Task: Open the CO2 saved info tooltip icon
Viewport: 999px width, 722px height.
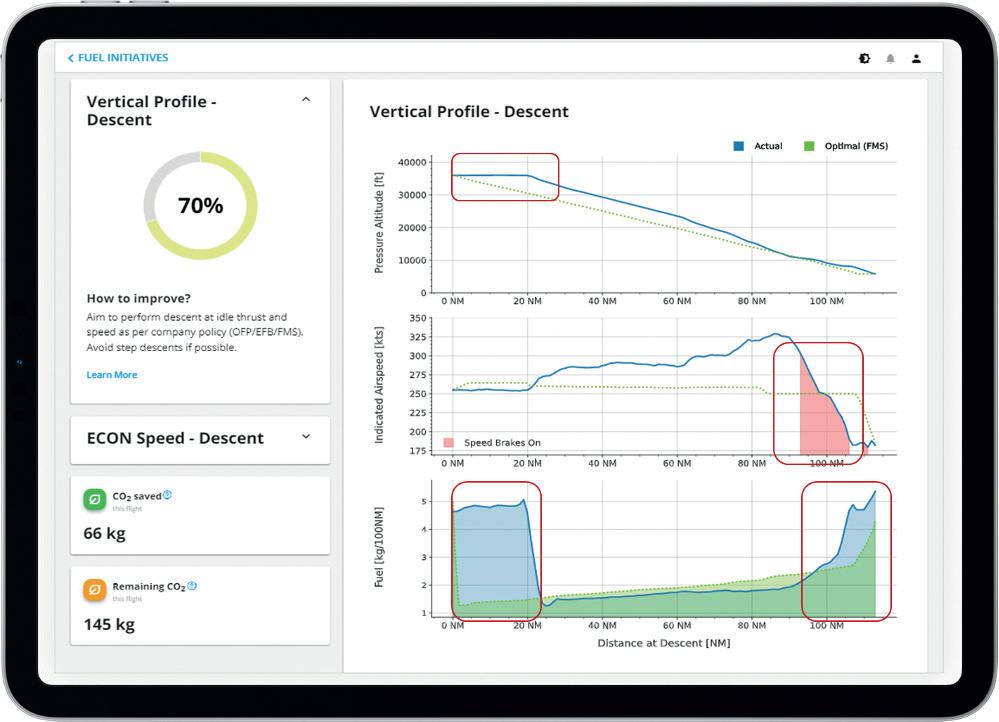Action: (x=168, y=495)
